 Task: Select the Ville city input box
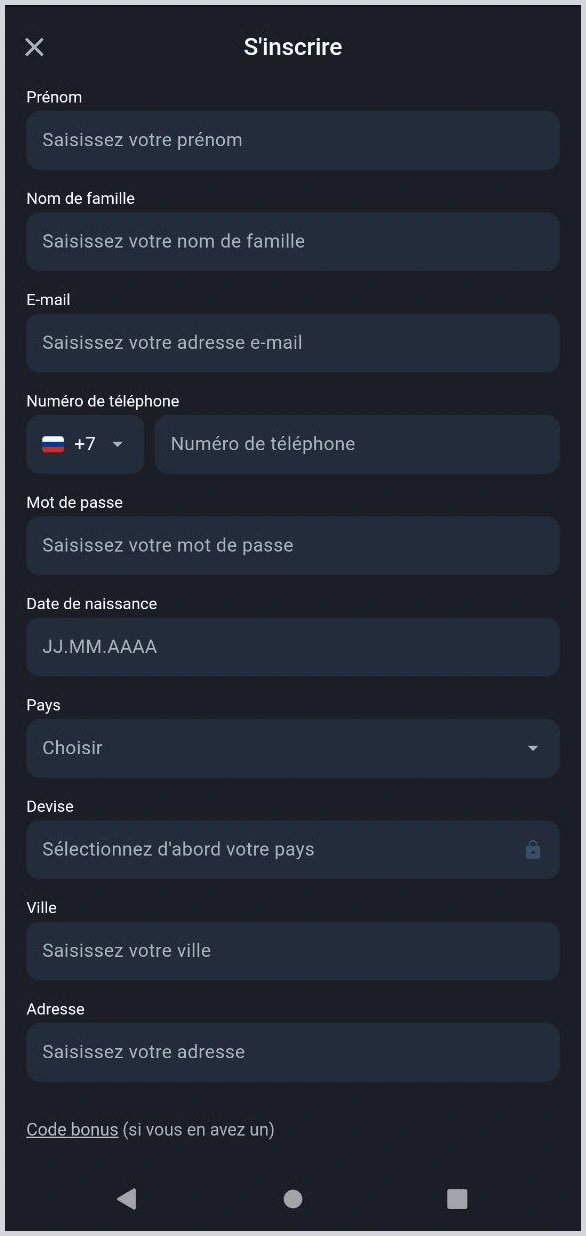(293, 950)
